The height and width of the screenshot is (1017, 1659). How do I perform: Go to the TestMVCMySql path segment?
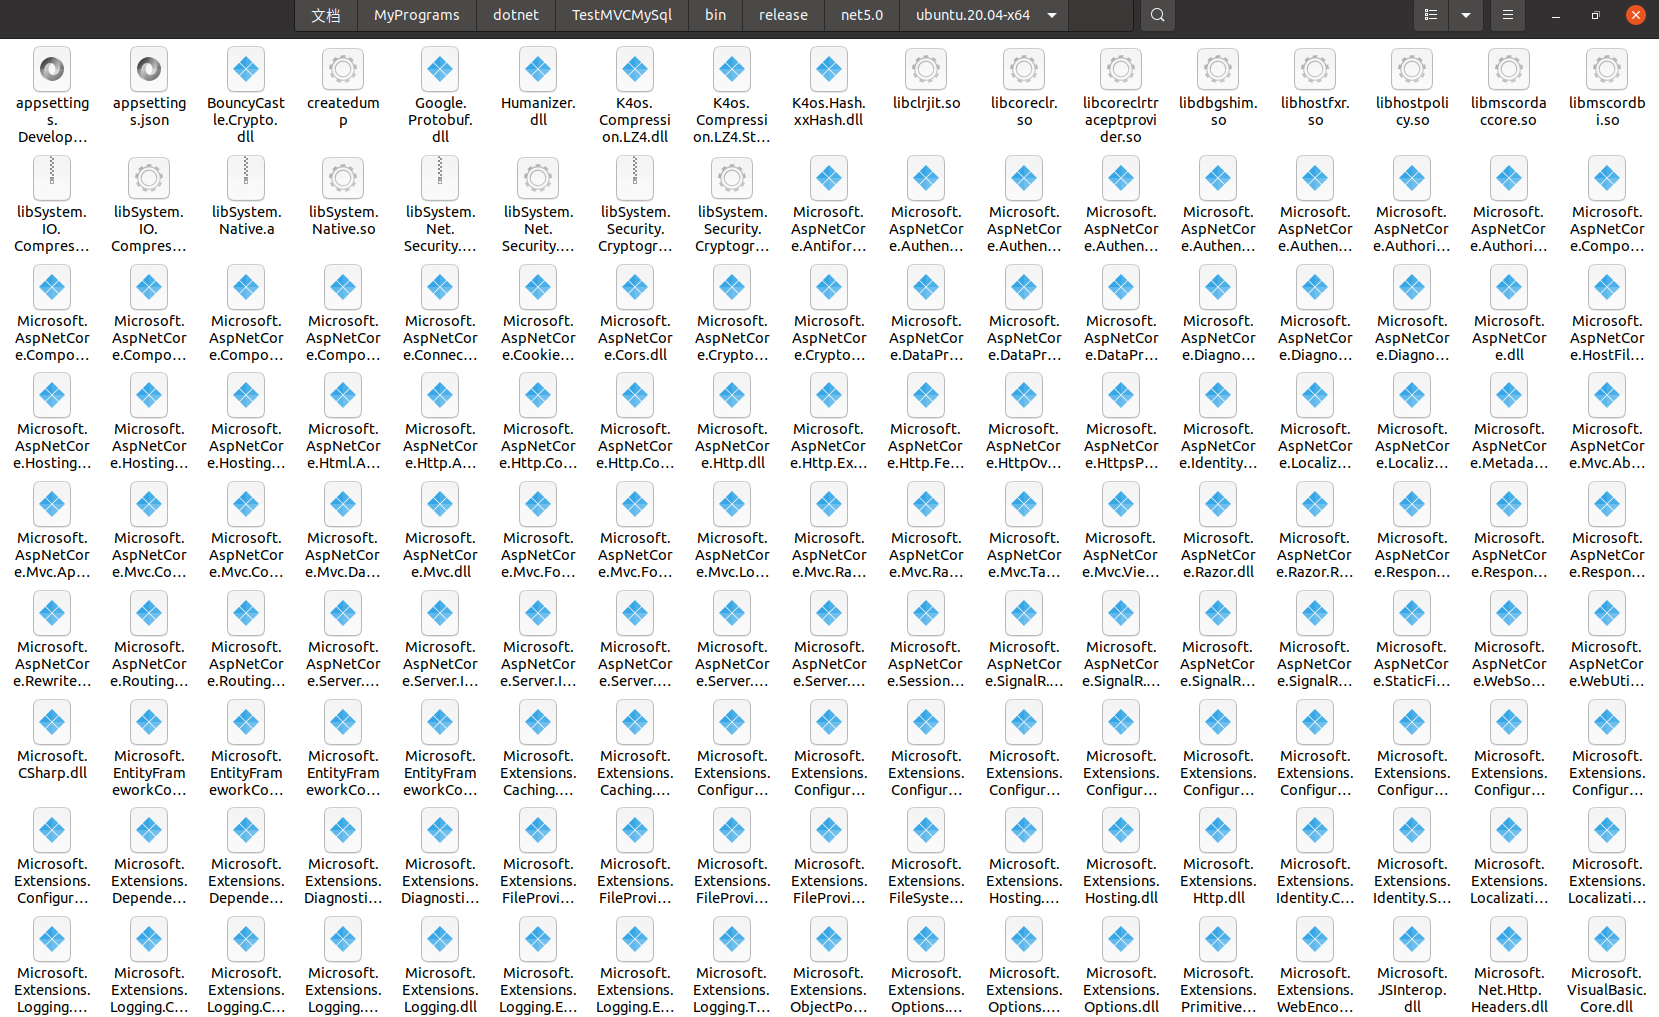[621, 15]
